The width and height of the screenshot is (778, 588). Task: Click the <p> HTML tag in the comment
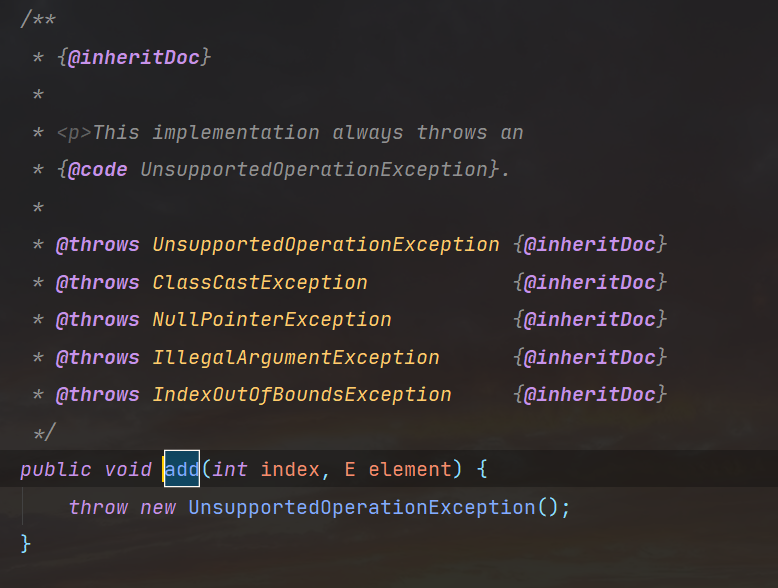click(74, 132)
